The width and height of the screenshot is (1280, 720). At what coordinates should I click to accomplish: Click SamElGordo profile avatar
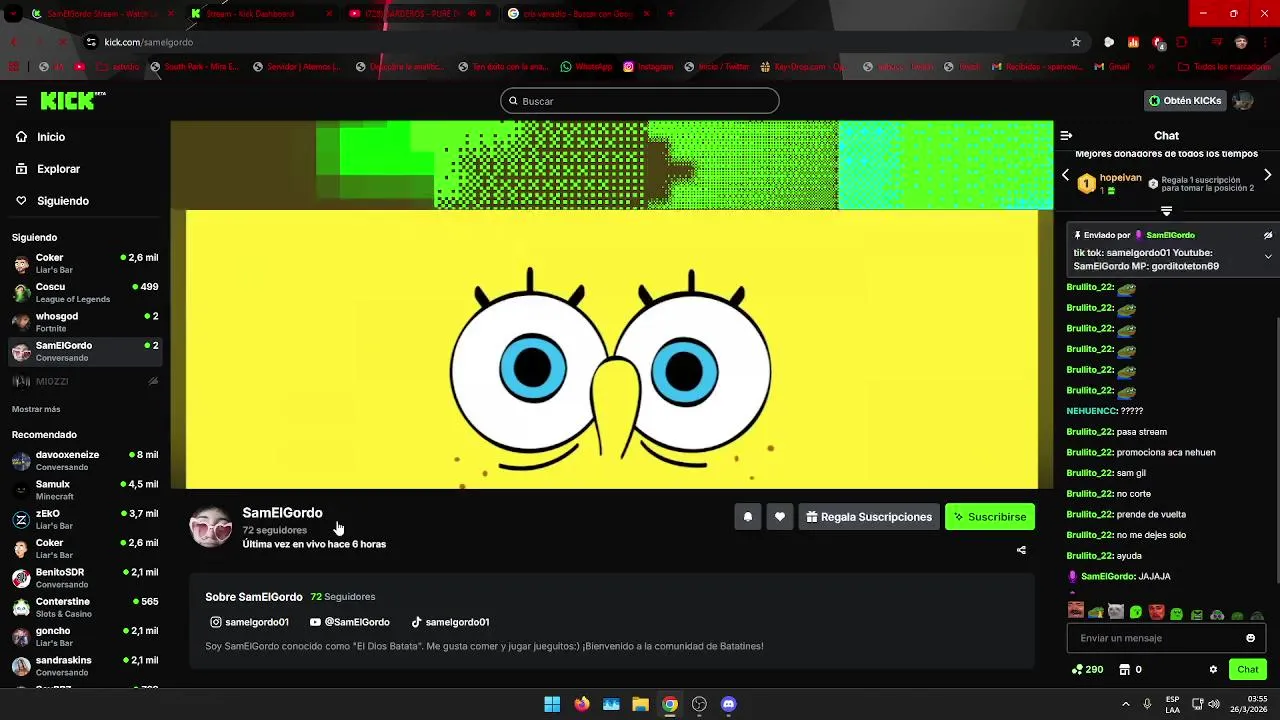click(211, 527)
